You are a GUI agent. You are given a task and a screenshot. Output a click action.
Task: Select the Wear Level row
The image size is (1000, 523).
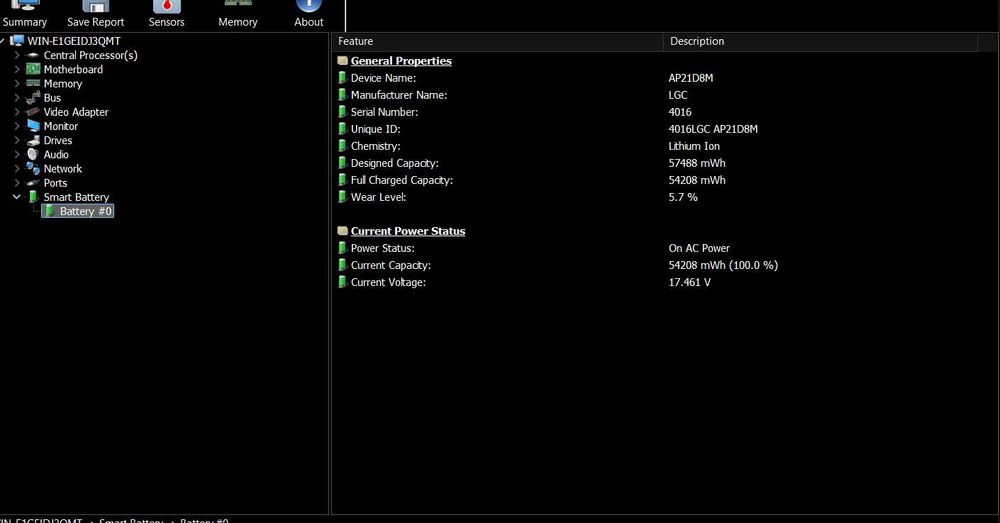[x=380, y=197]
